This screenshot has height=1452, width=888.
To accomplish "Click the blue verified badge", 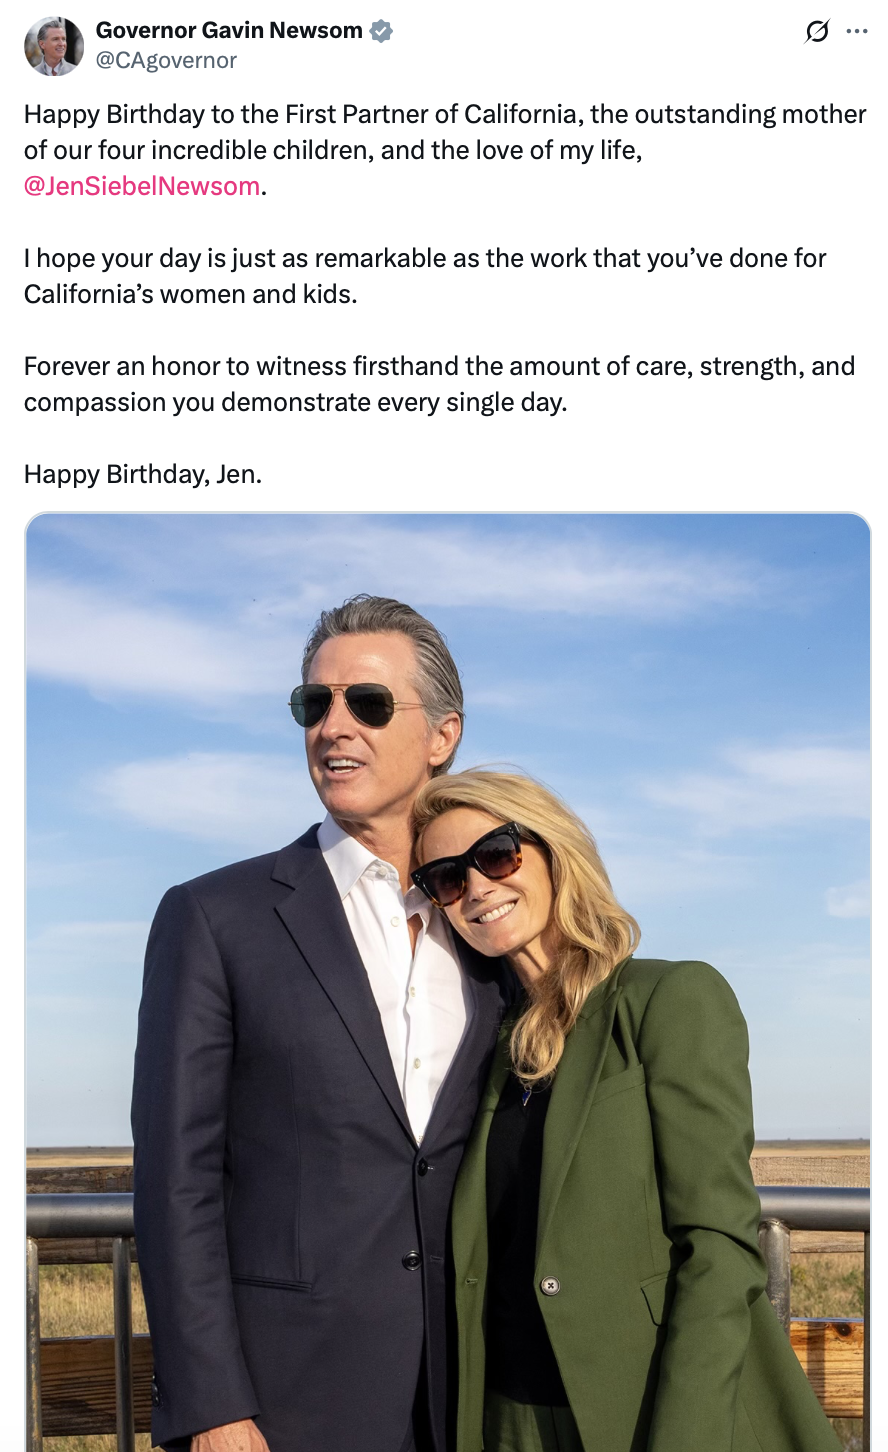I will [x=381, y=31].
